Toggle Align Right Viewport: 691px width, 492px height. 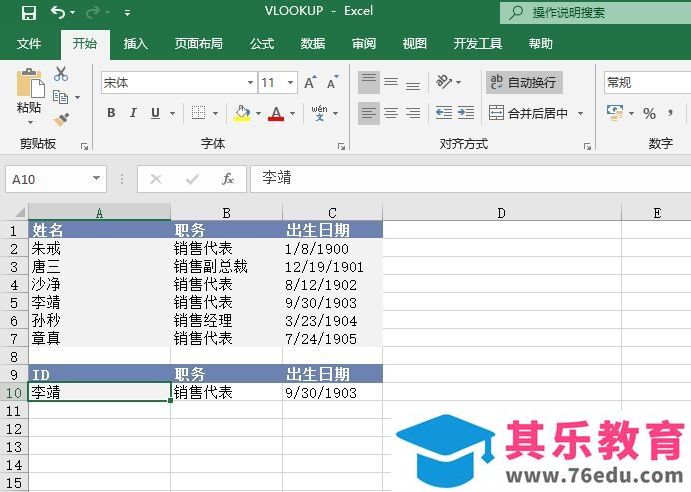413,113
